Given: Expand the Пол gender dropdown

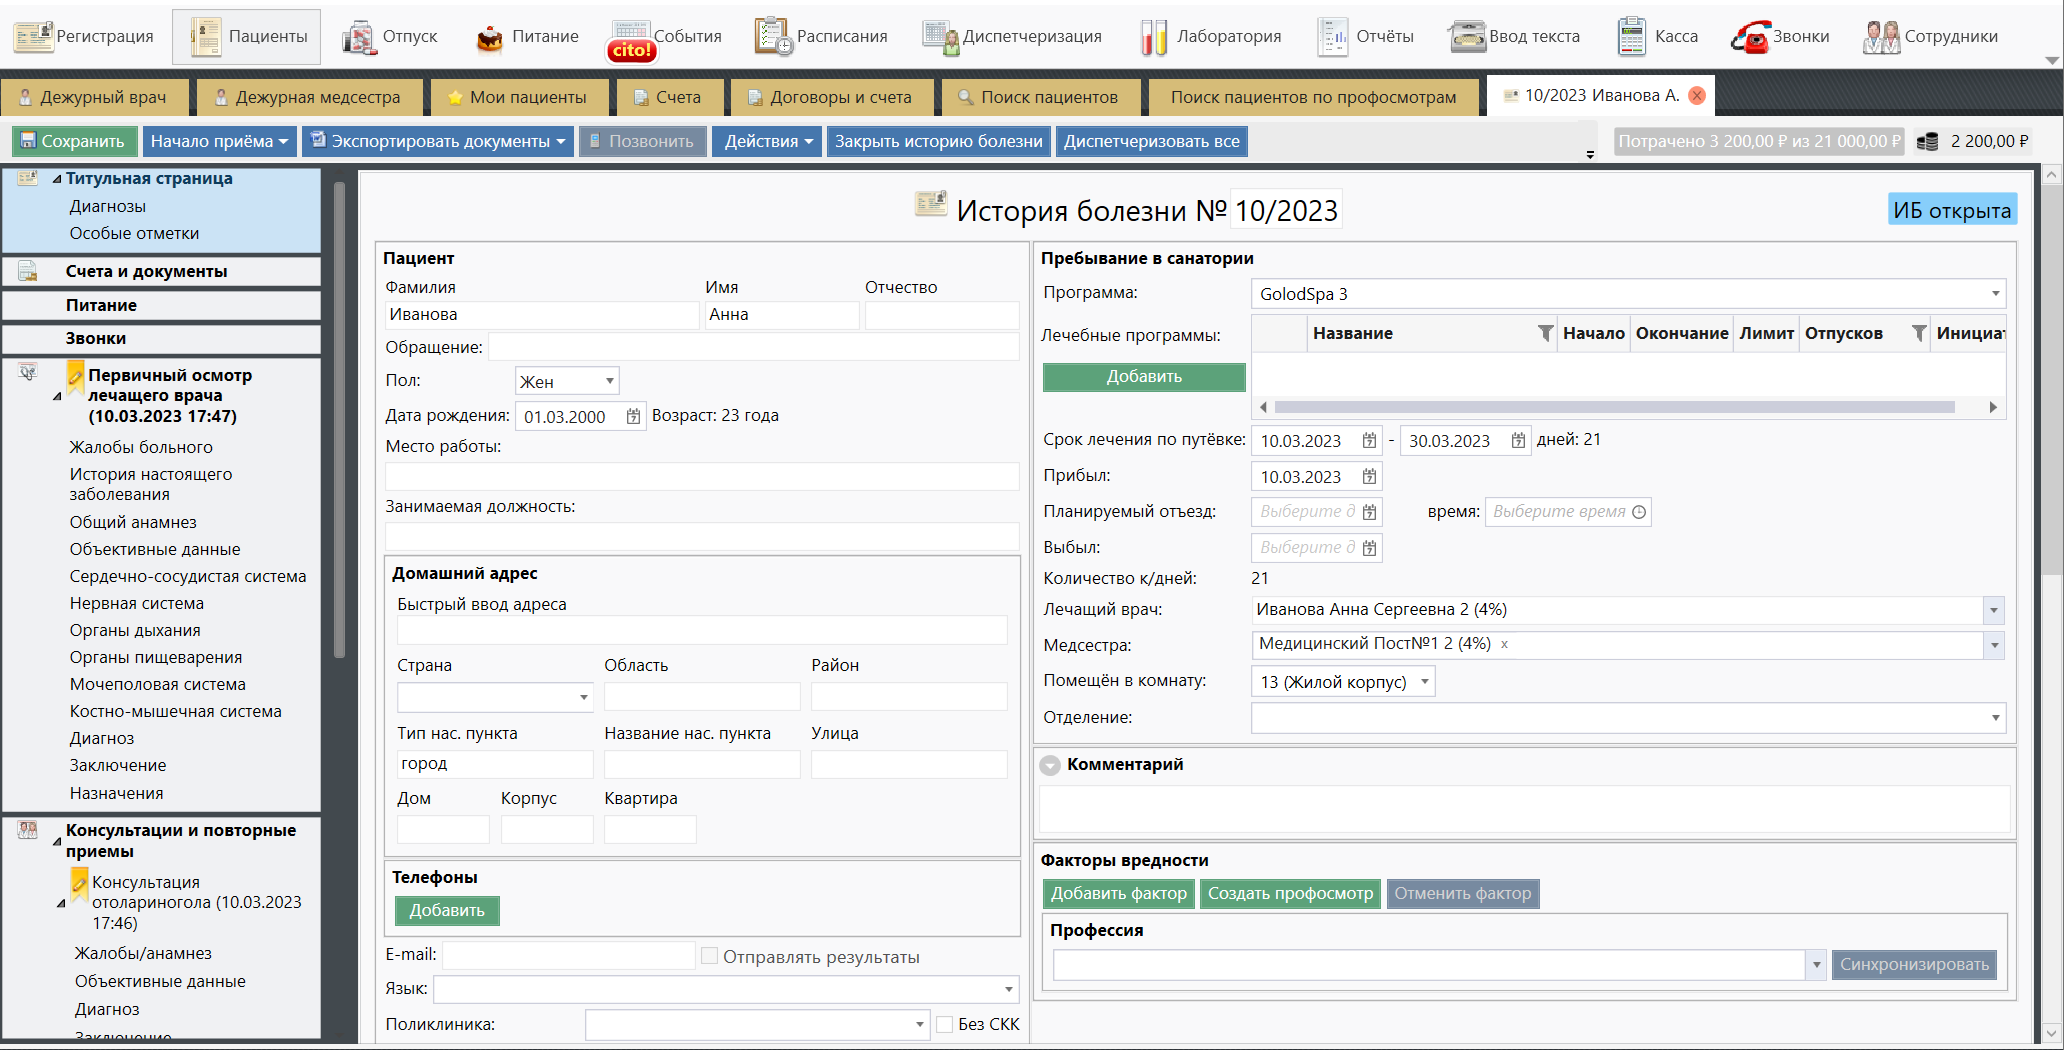Looking at the screenshot, I should (x=609, y=381).
